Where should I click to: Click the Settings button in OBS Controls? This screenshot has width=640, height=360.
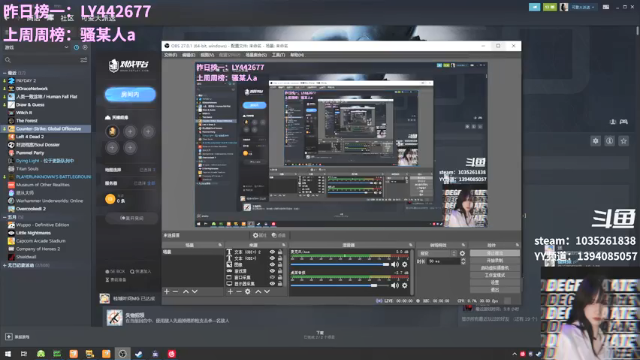point(495,282)
